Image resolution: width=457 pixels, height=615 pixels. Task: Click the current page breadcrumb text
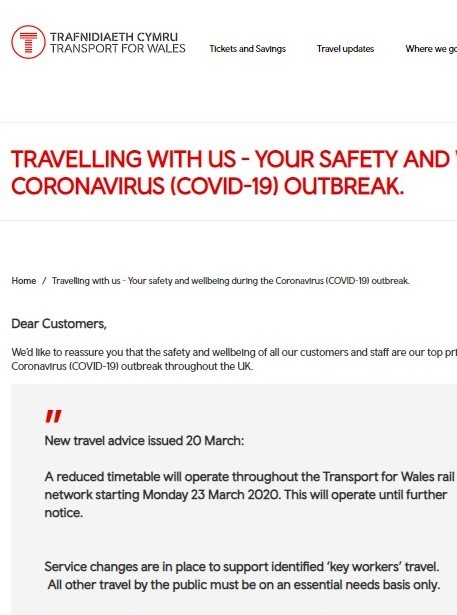click(231, 281)
